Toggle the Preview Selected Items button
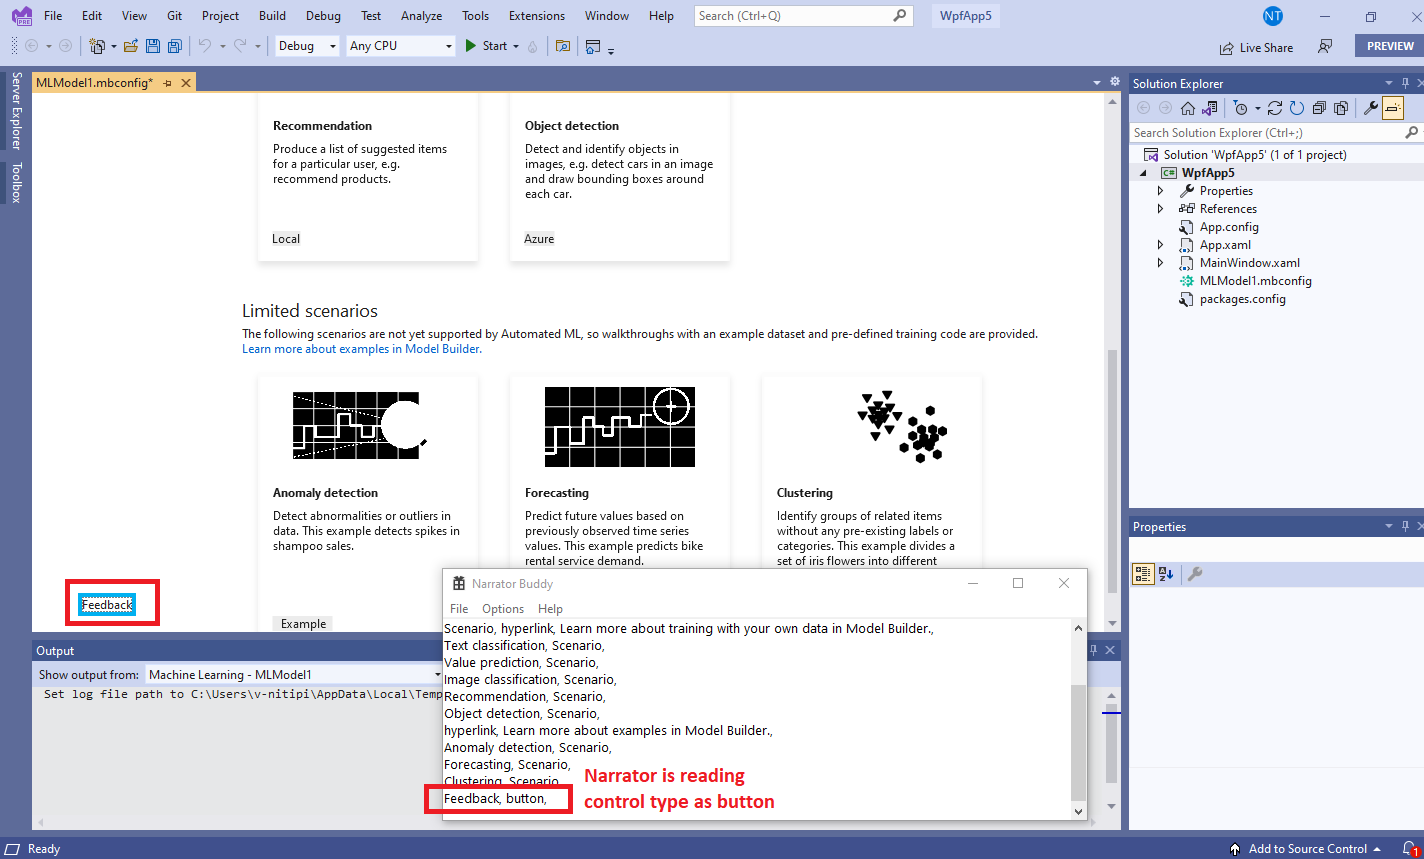The height and width of the screenshot is (859, 1424). point(1391,107)
